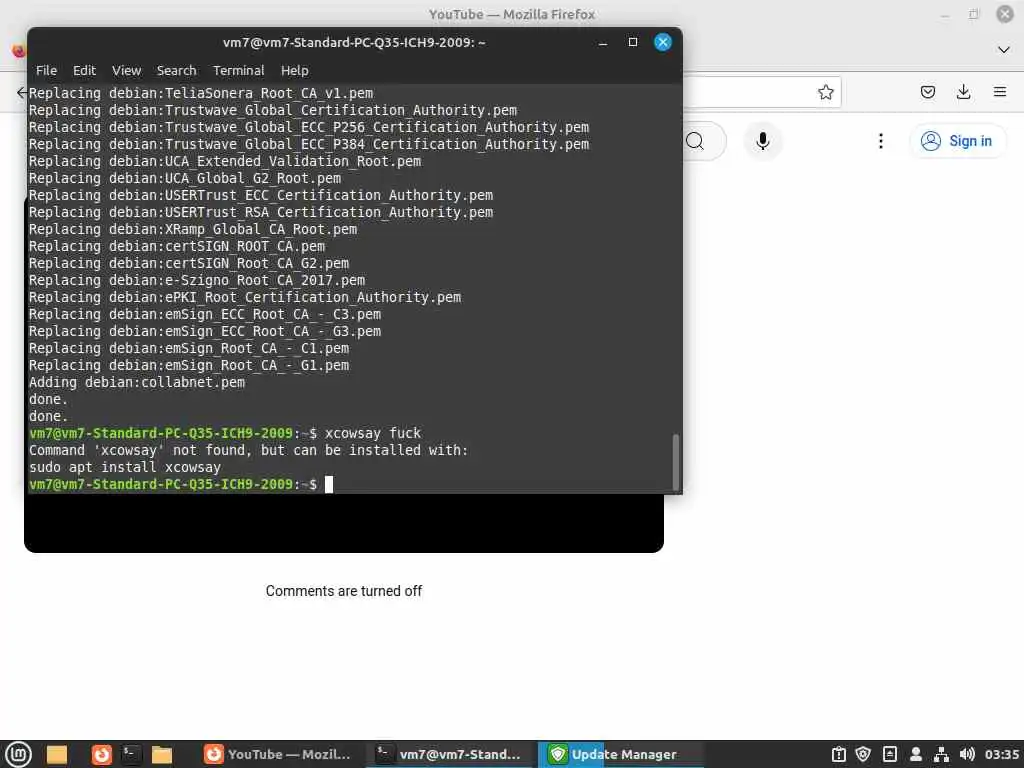Open the clock showing 03:35

(1001, 754)
